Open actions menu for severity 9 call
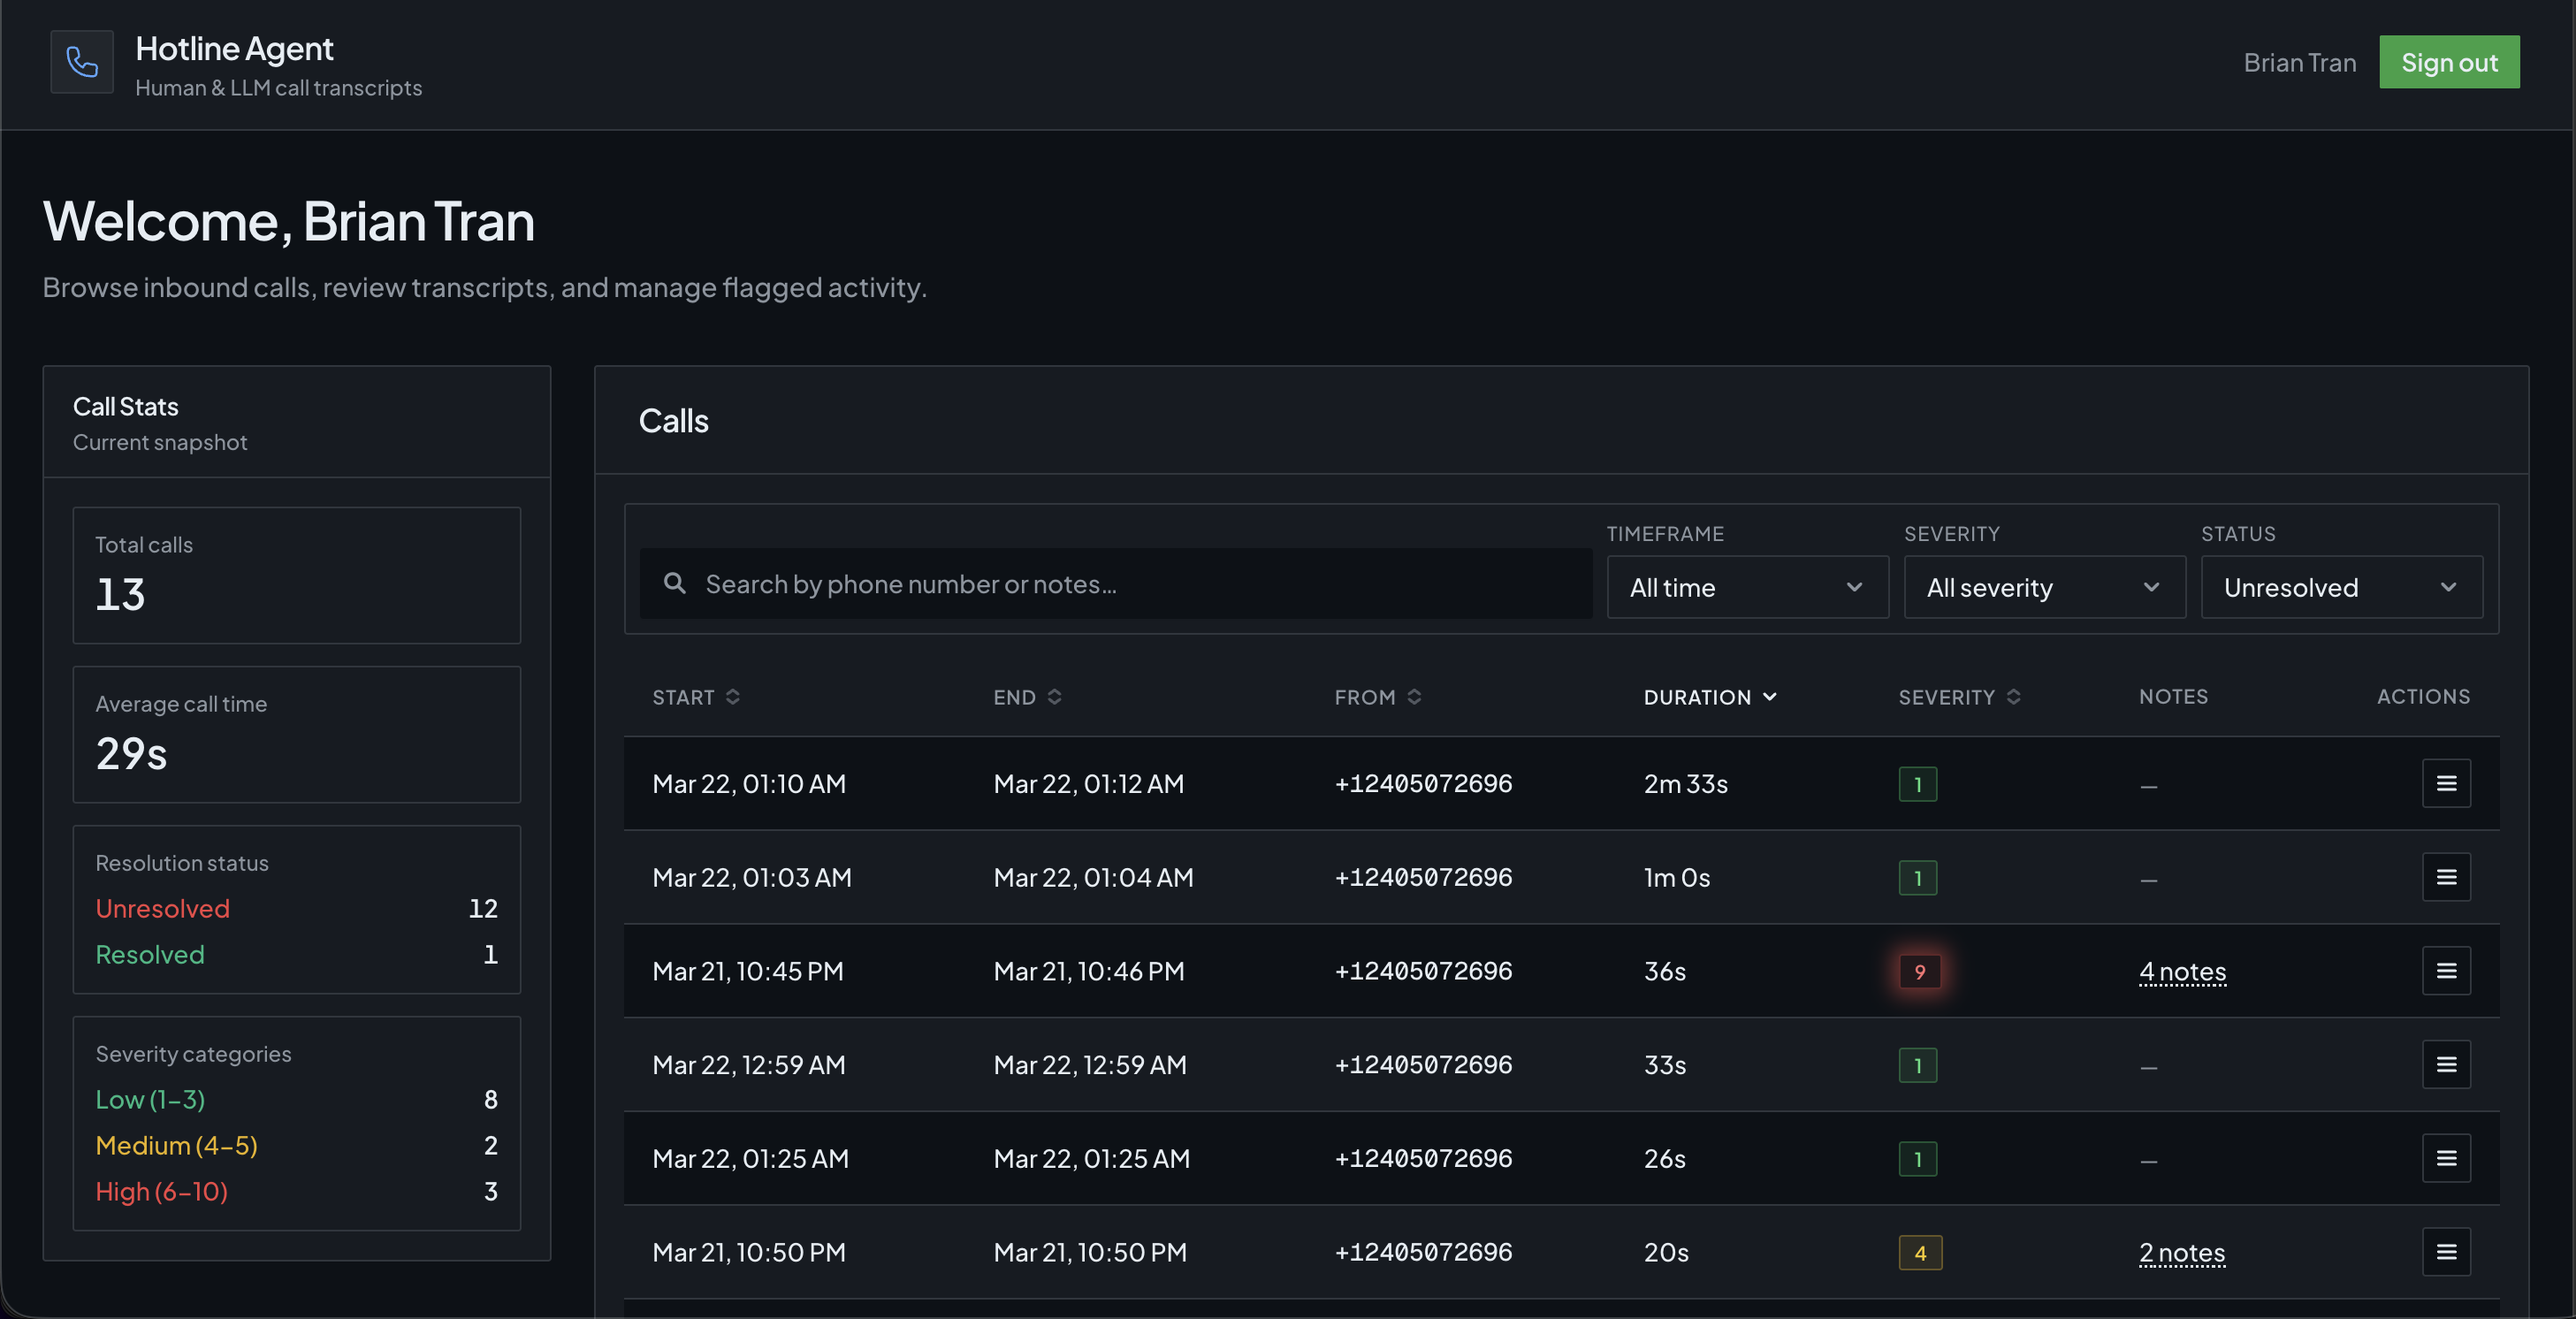Screen dimensions: 2576x1319 tap(2445, 971)
